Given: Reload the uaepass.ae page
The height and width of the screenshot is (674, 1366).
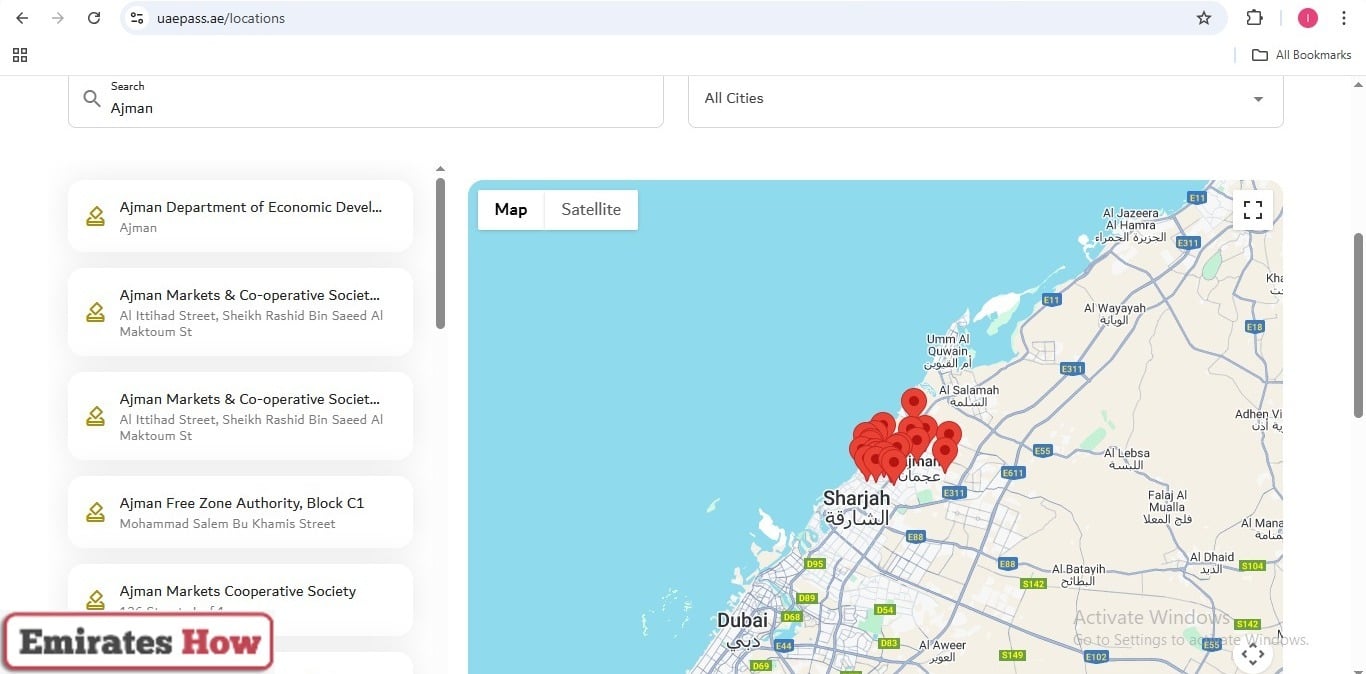Looking at the screenshot, I should pyautogui.click(x=94, y=18).
